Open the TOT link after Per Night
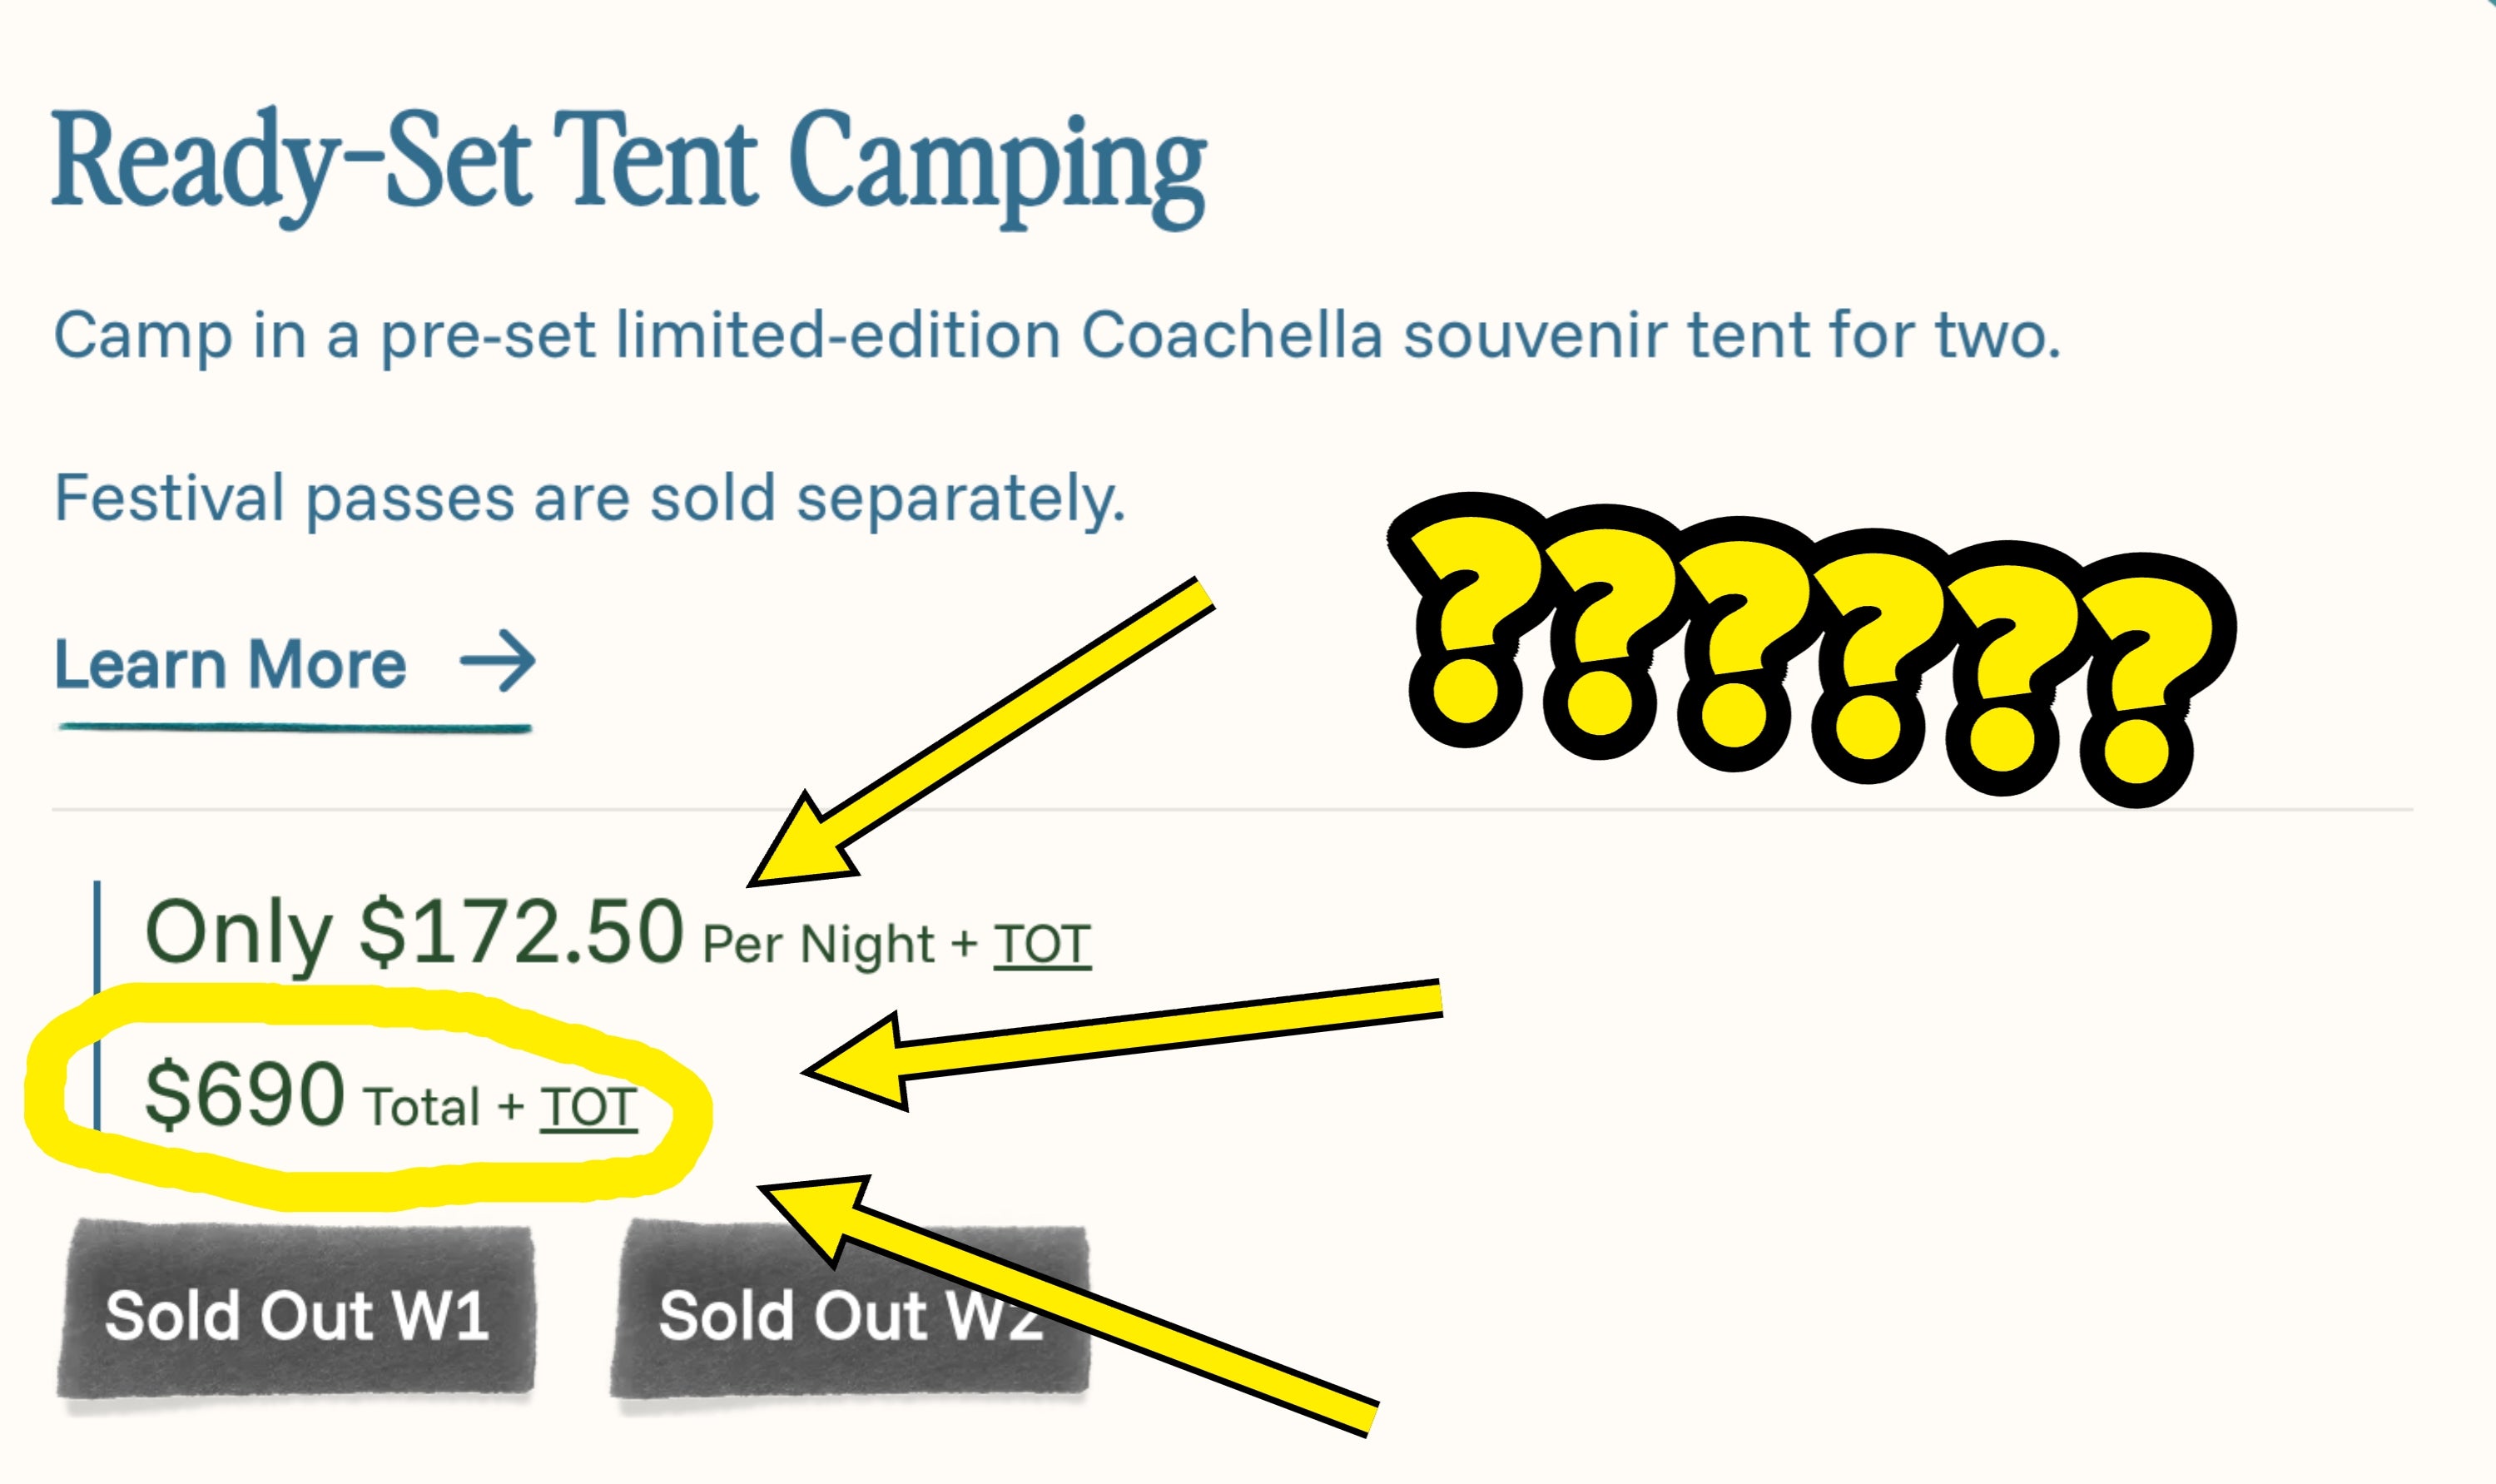2496x1484 pixels. coord(1041,944)
